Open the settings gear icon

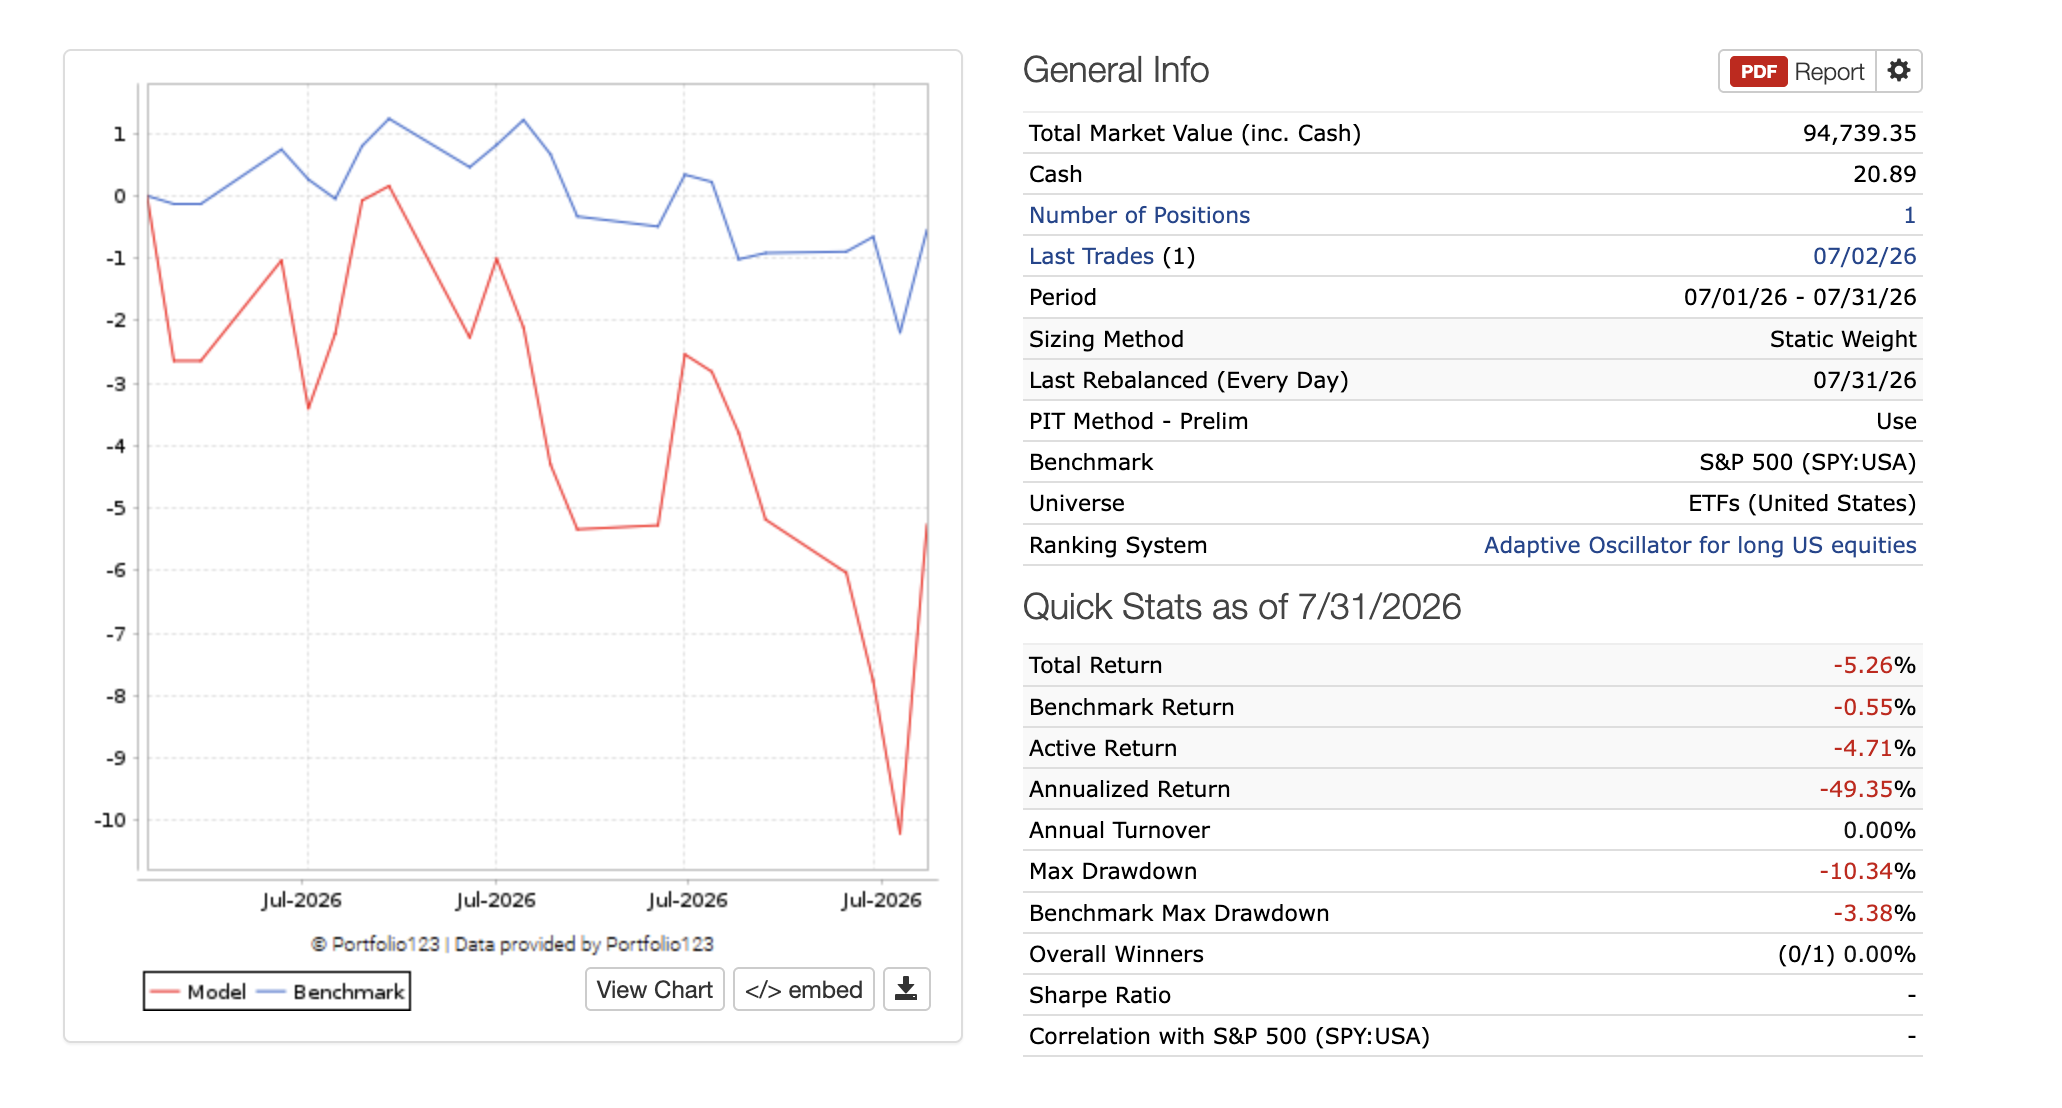coord(1898,71)
